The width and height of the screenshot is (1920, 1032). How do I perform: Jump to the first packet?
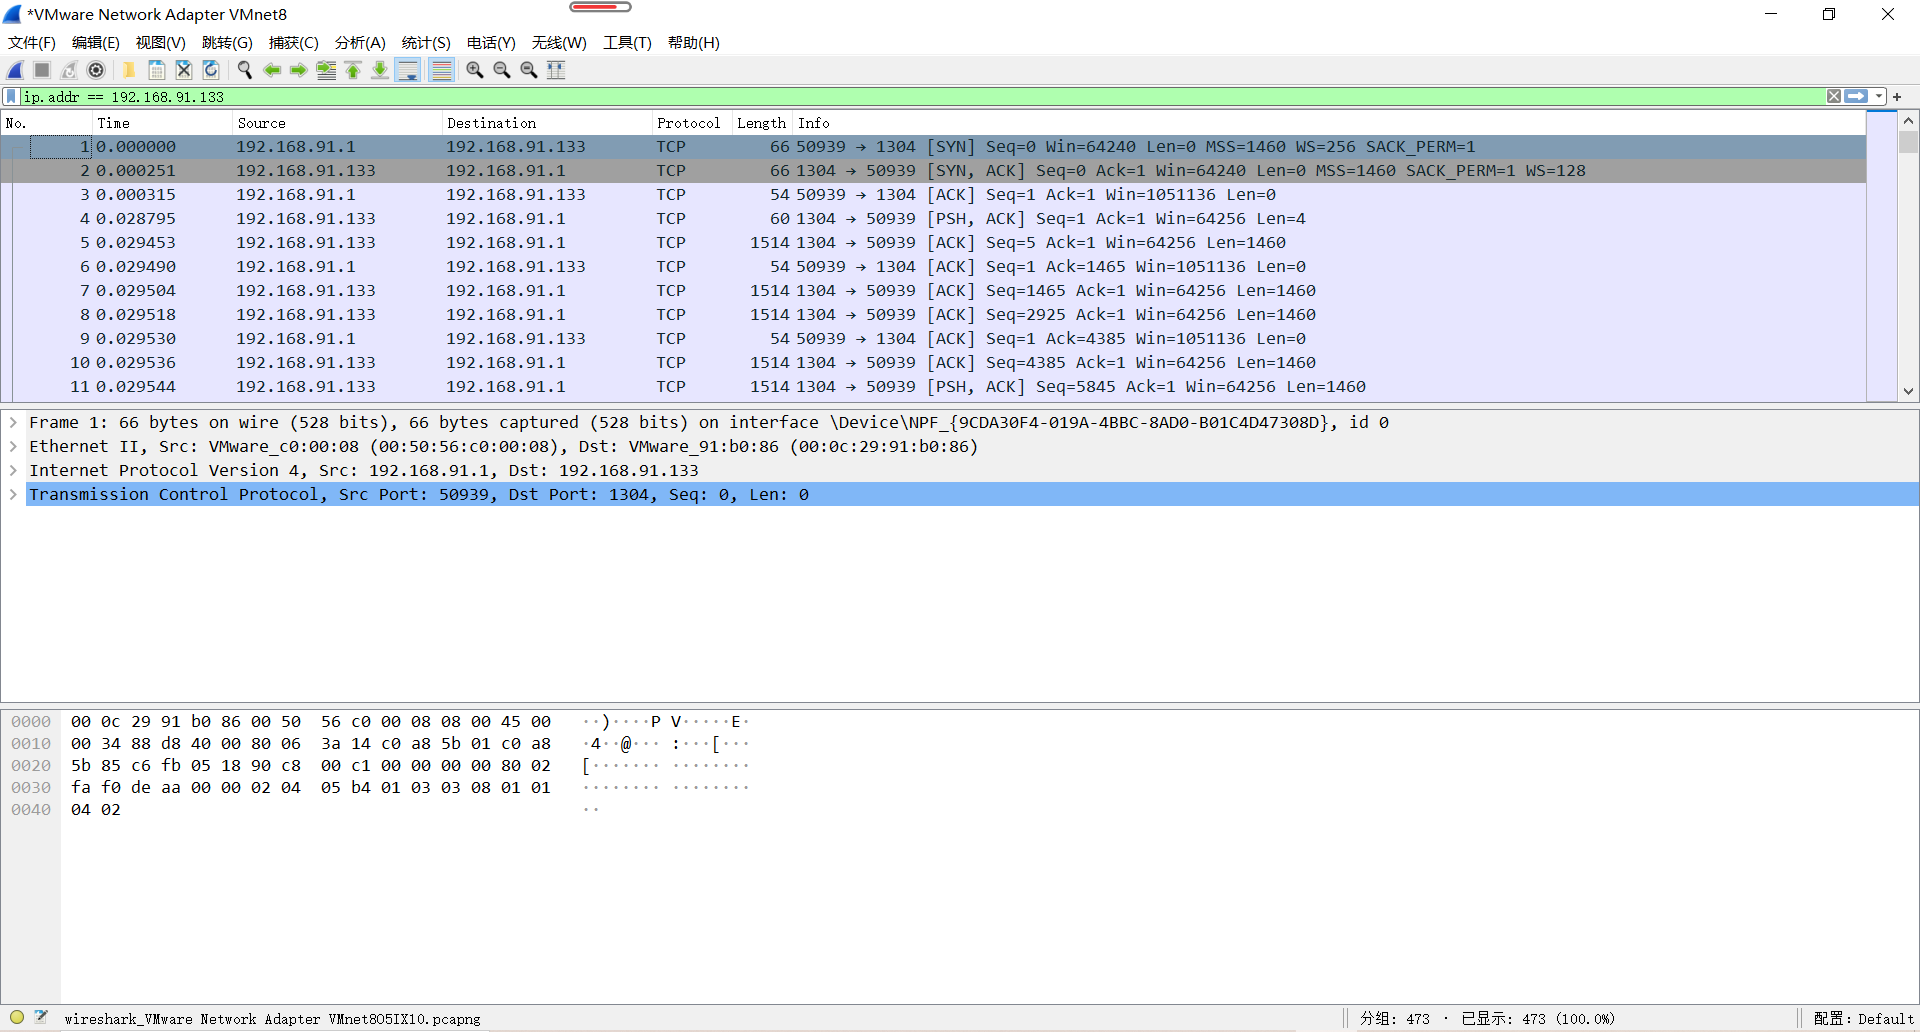tap(353, 70)
